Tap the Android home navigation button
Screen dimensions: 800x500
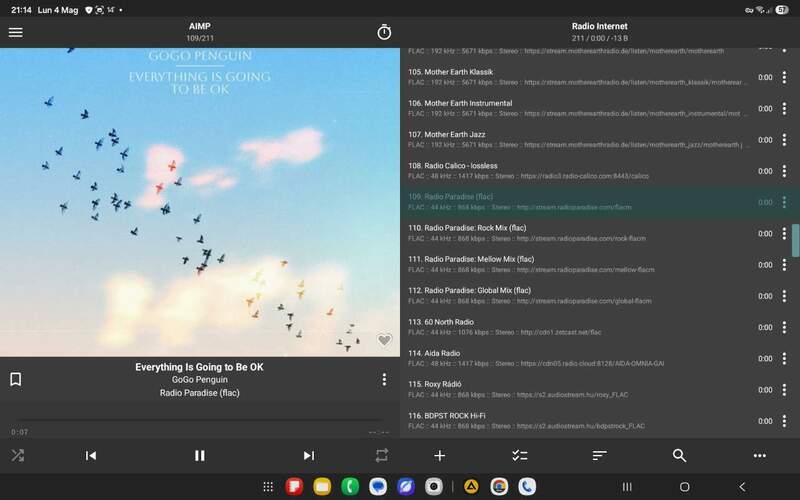(x=685, y=487)
